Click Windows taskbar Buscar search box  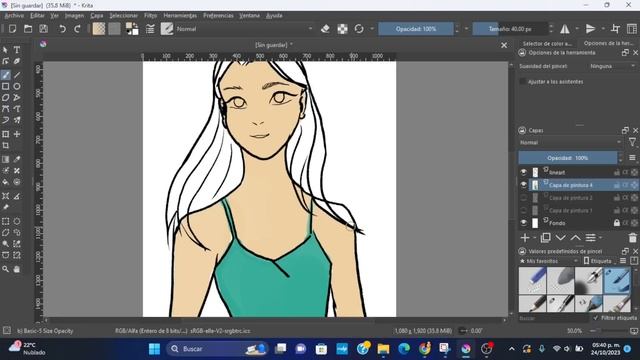coord(216,349)
